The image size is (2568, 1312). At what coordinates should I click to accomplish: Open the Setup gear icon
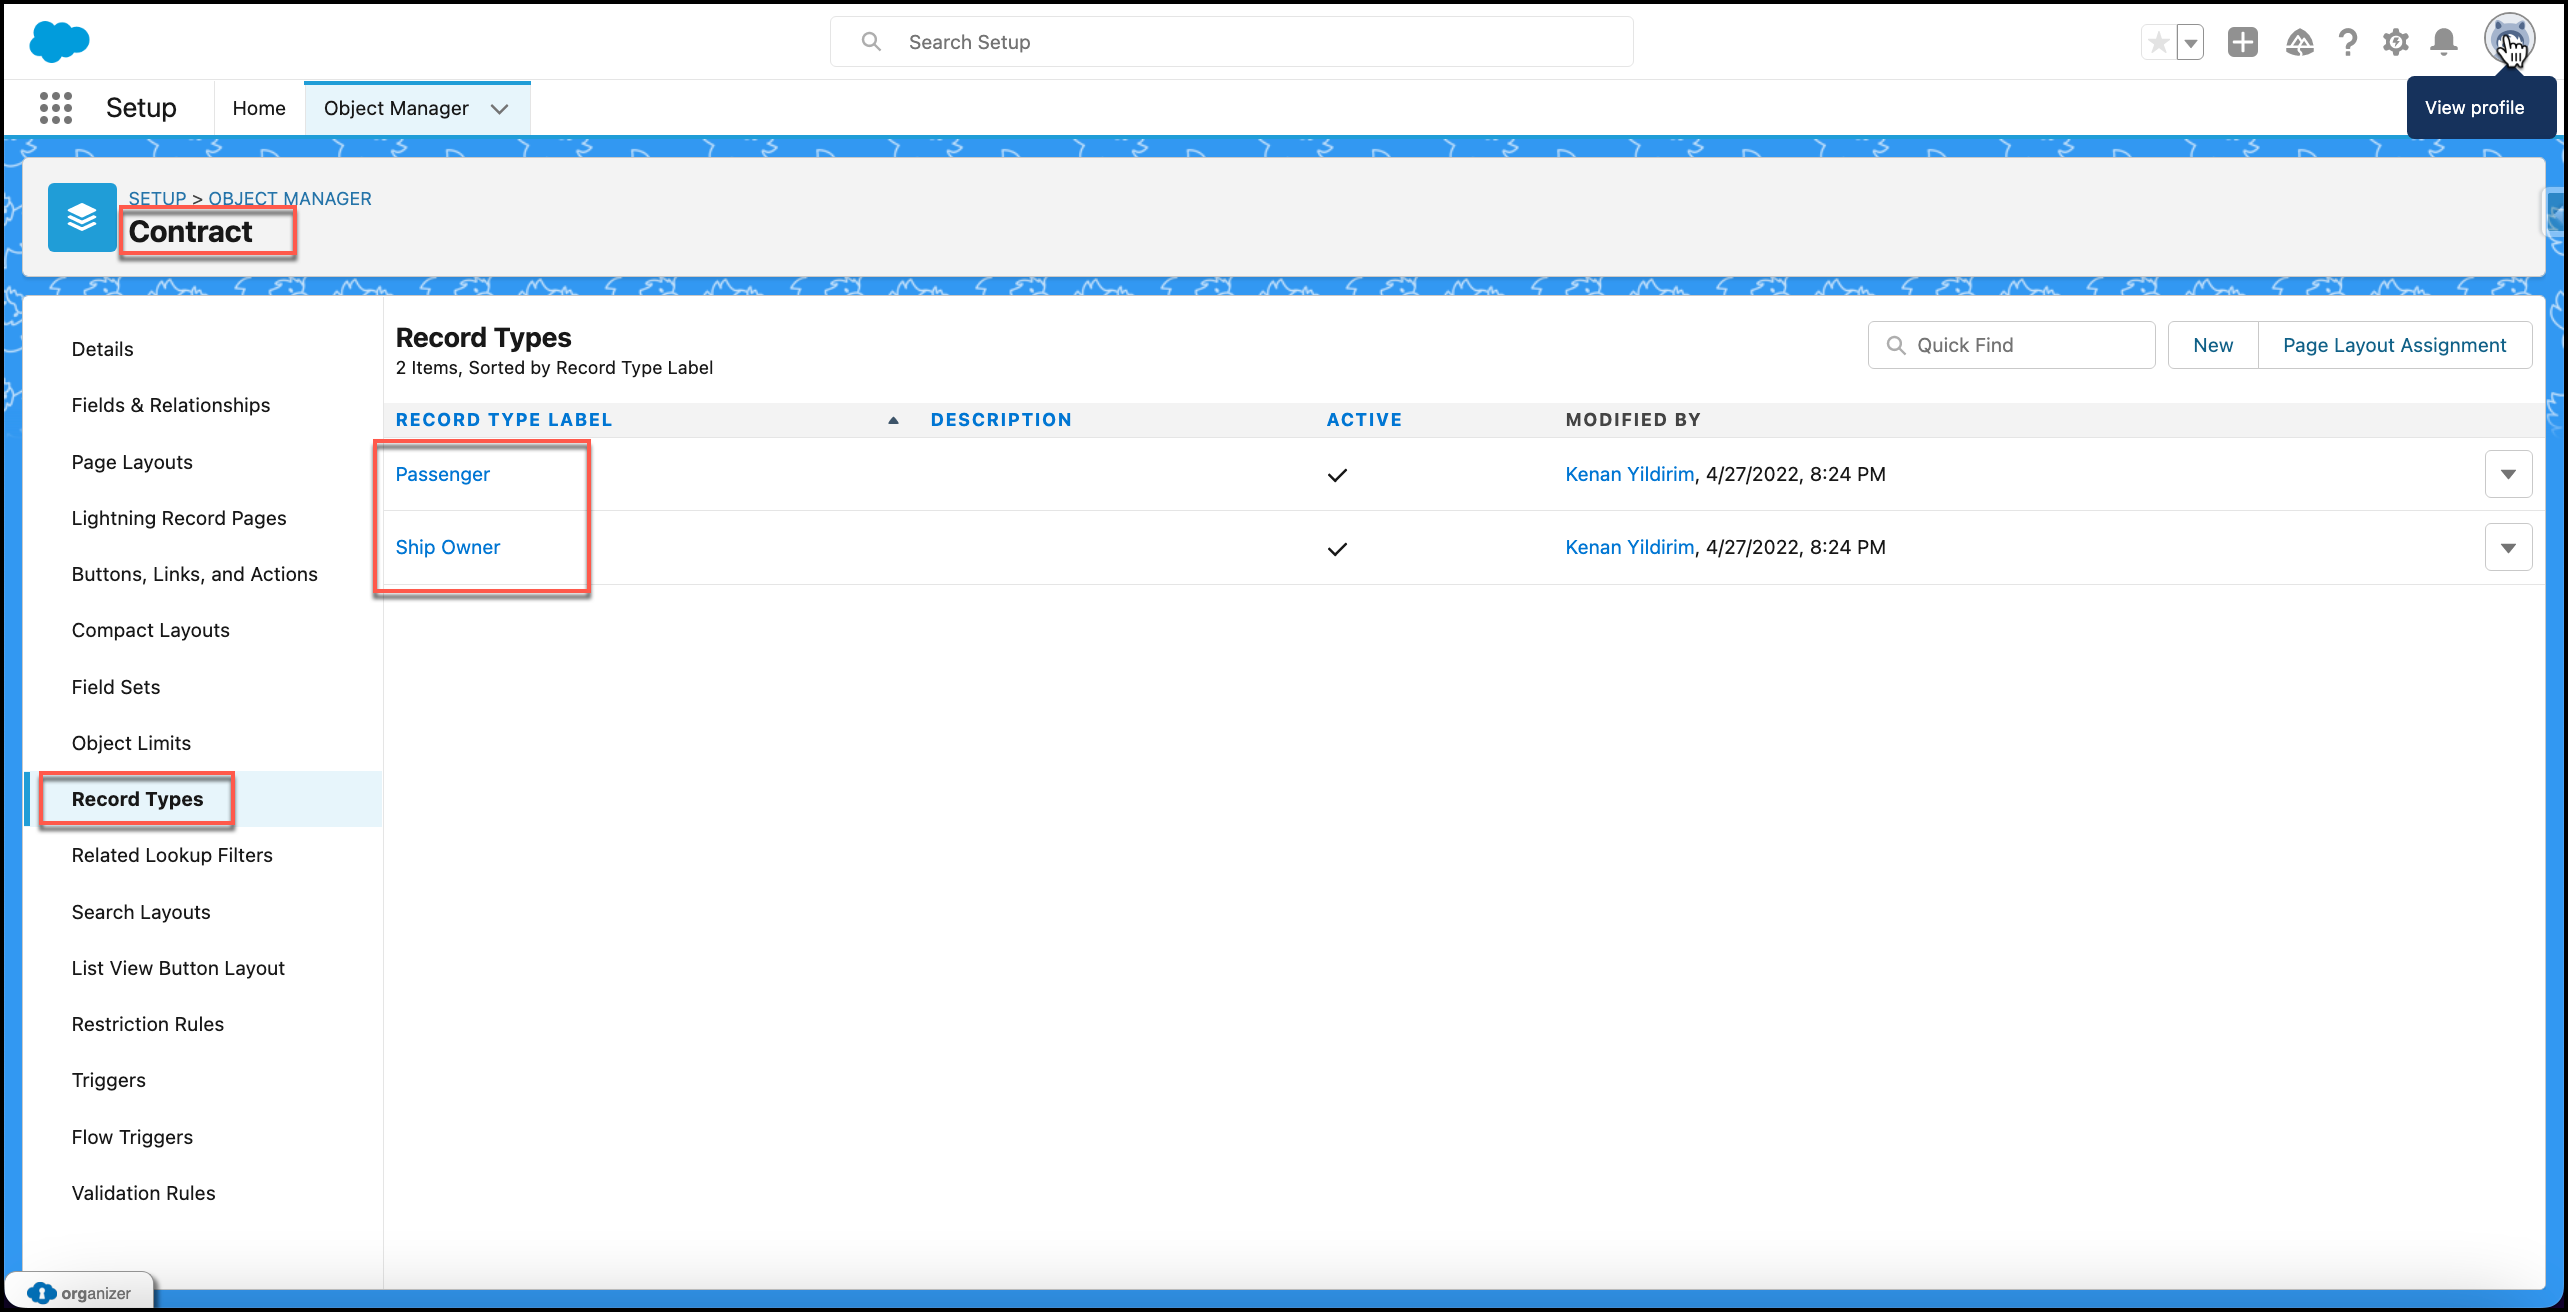pyautogui.click(x=2395, y=42)
